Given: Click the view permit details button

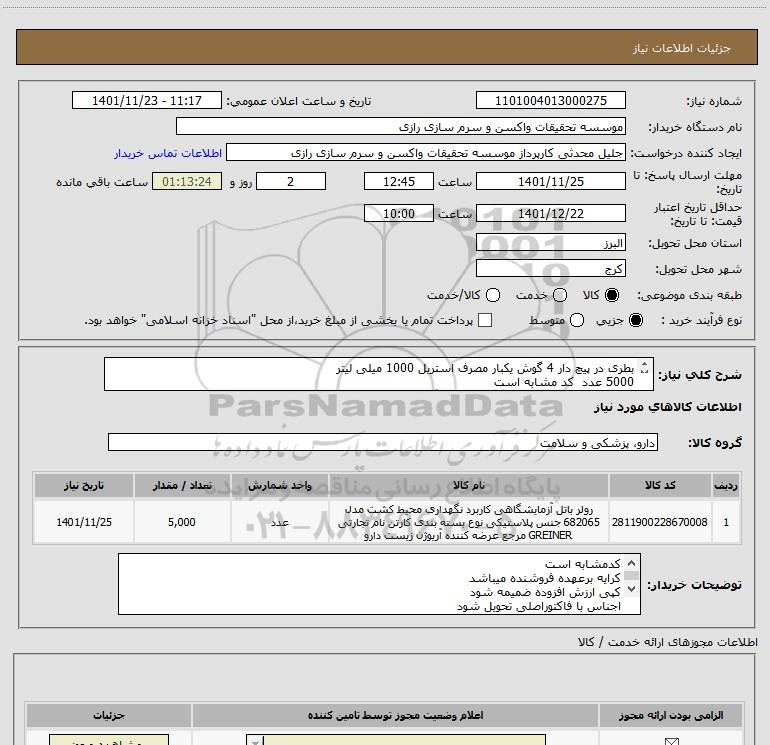Looking at the screenshot, I should click(x=109, y=740).
